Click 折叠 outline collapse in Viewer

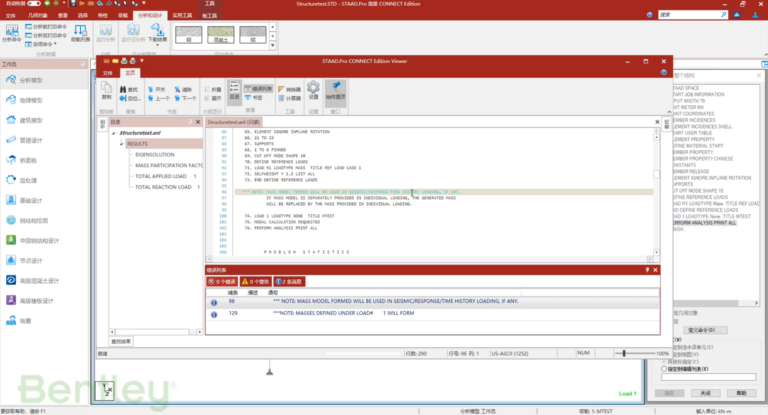pyautogui.click(x=213, y=90)
